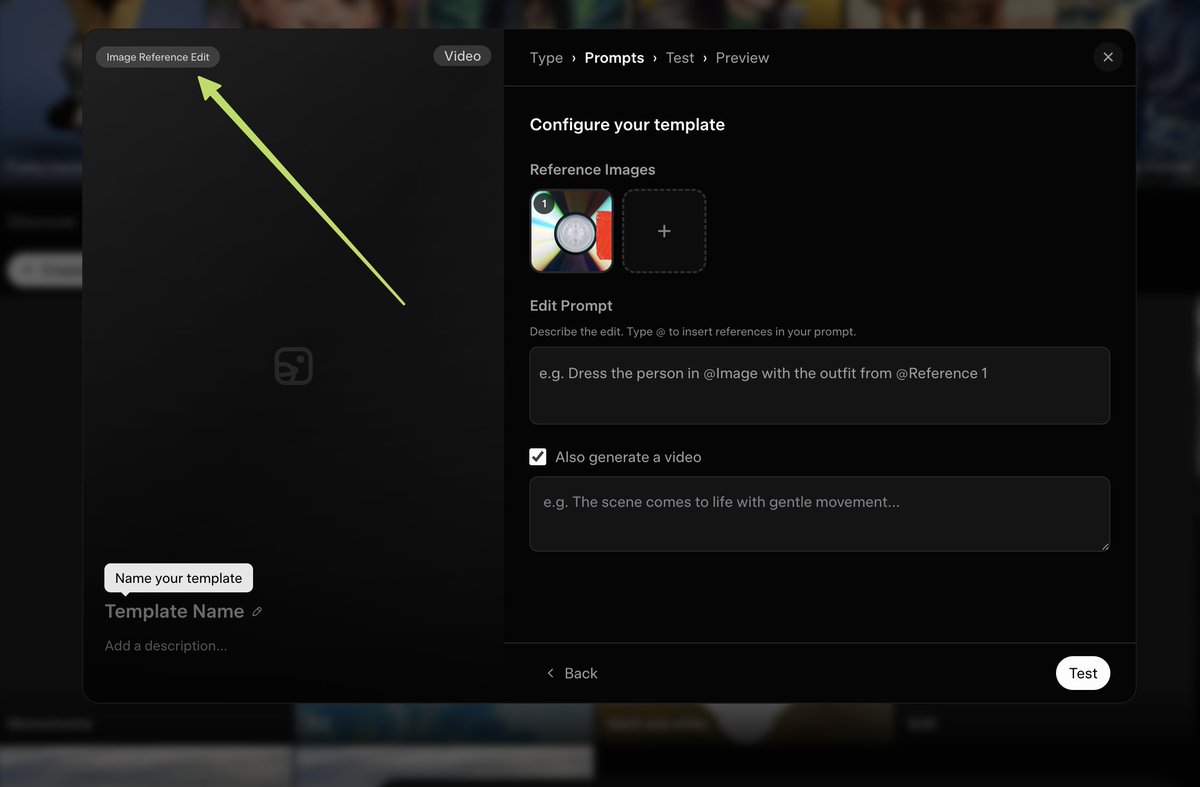This screenshot has width=1200, height=787.
Task: Focus the Edit Prompt text box
Action: click(819, 385)
